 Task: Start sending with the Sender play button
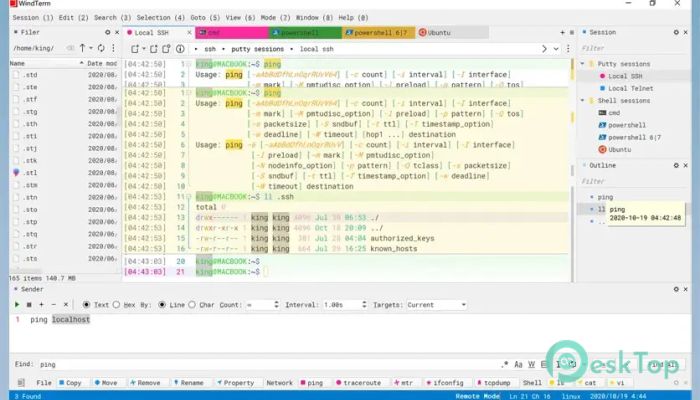pyautogui.click(x=17, y=304)
